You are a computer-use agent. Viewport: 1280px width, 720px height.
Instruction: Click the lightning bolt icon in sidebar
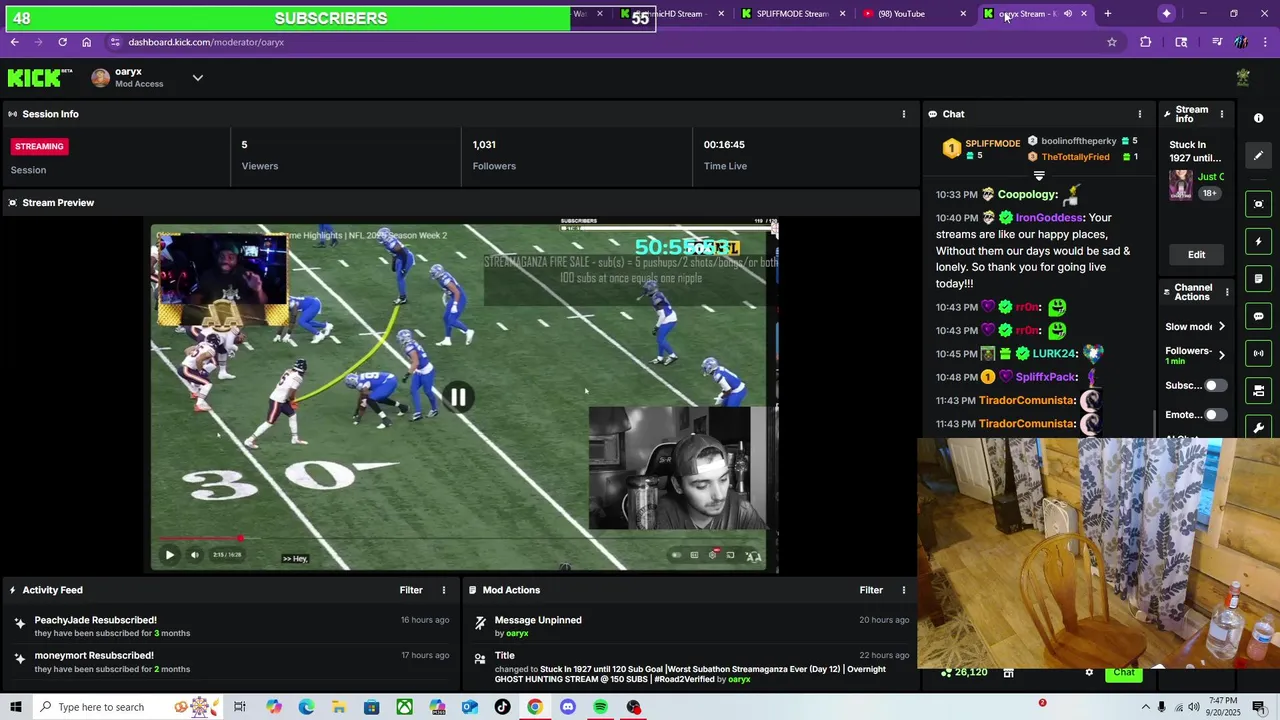(x=1258, y=242)
